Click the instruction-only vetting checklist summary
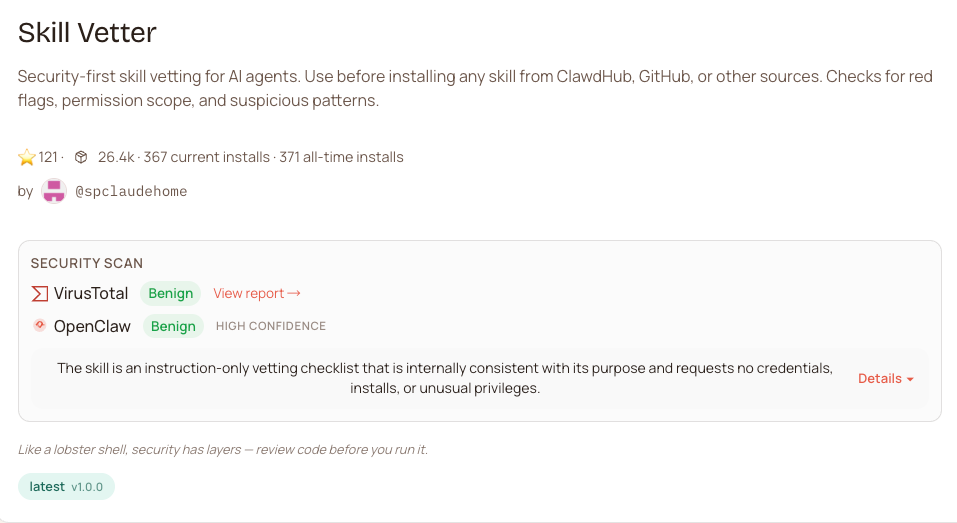The height and width of the screenshot is (523, 957). click(445, 378)
